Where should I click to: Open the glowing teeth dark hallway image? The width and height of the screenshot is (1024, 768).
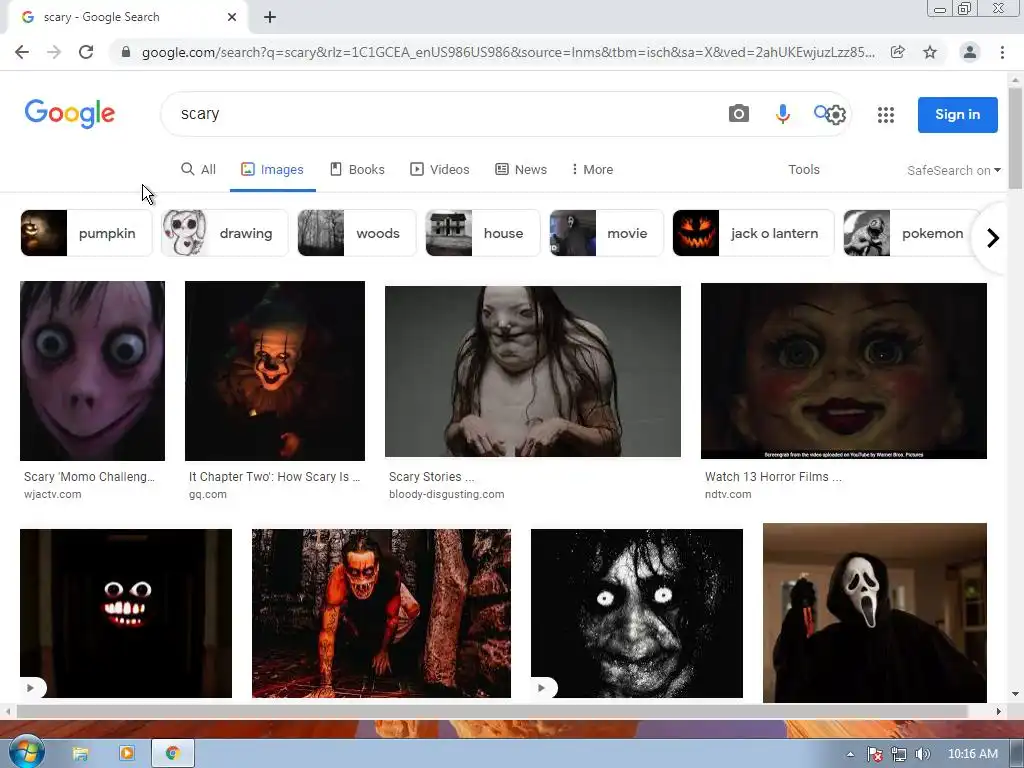click(x=126, y=613)
